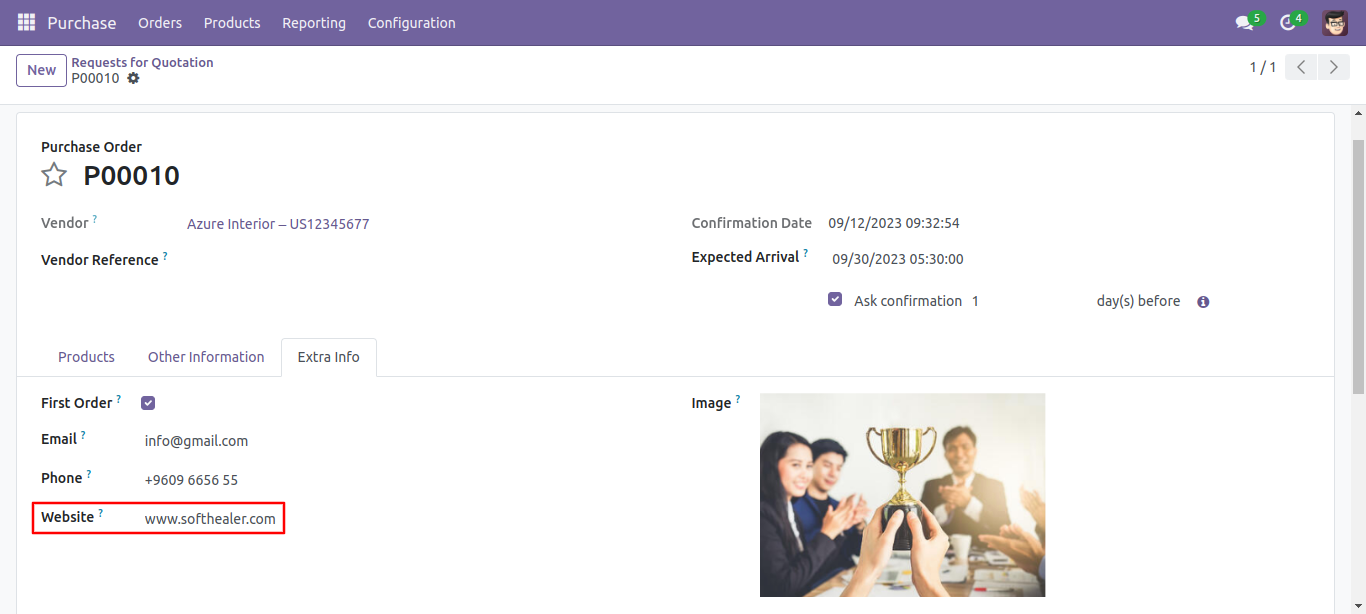Image resolution: width=1366 pixels, height=614 pixels.
Task: Open vendor Azure Interior – US12345677 link
Action: click(278, 224)
